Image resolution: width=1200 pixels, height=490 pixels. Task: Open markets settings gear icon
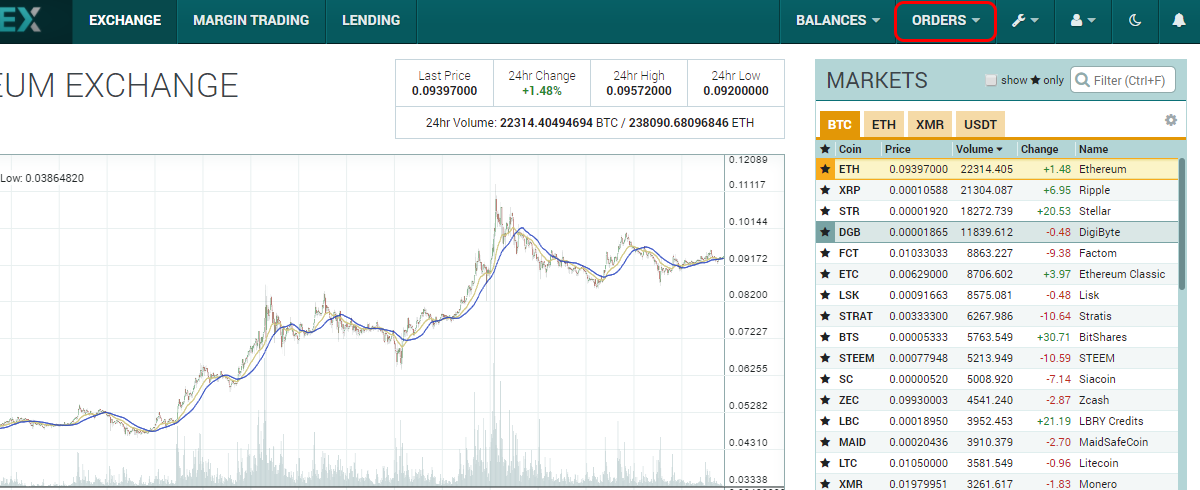[1171, 120]
